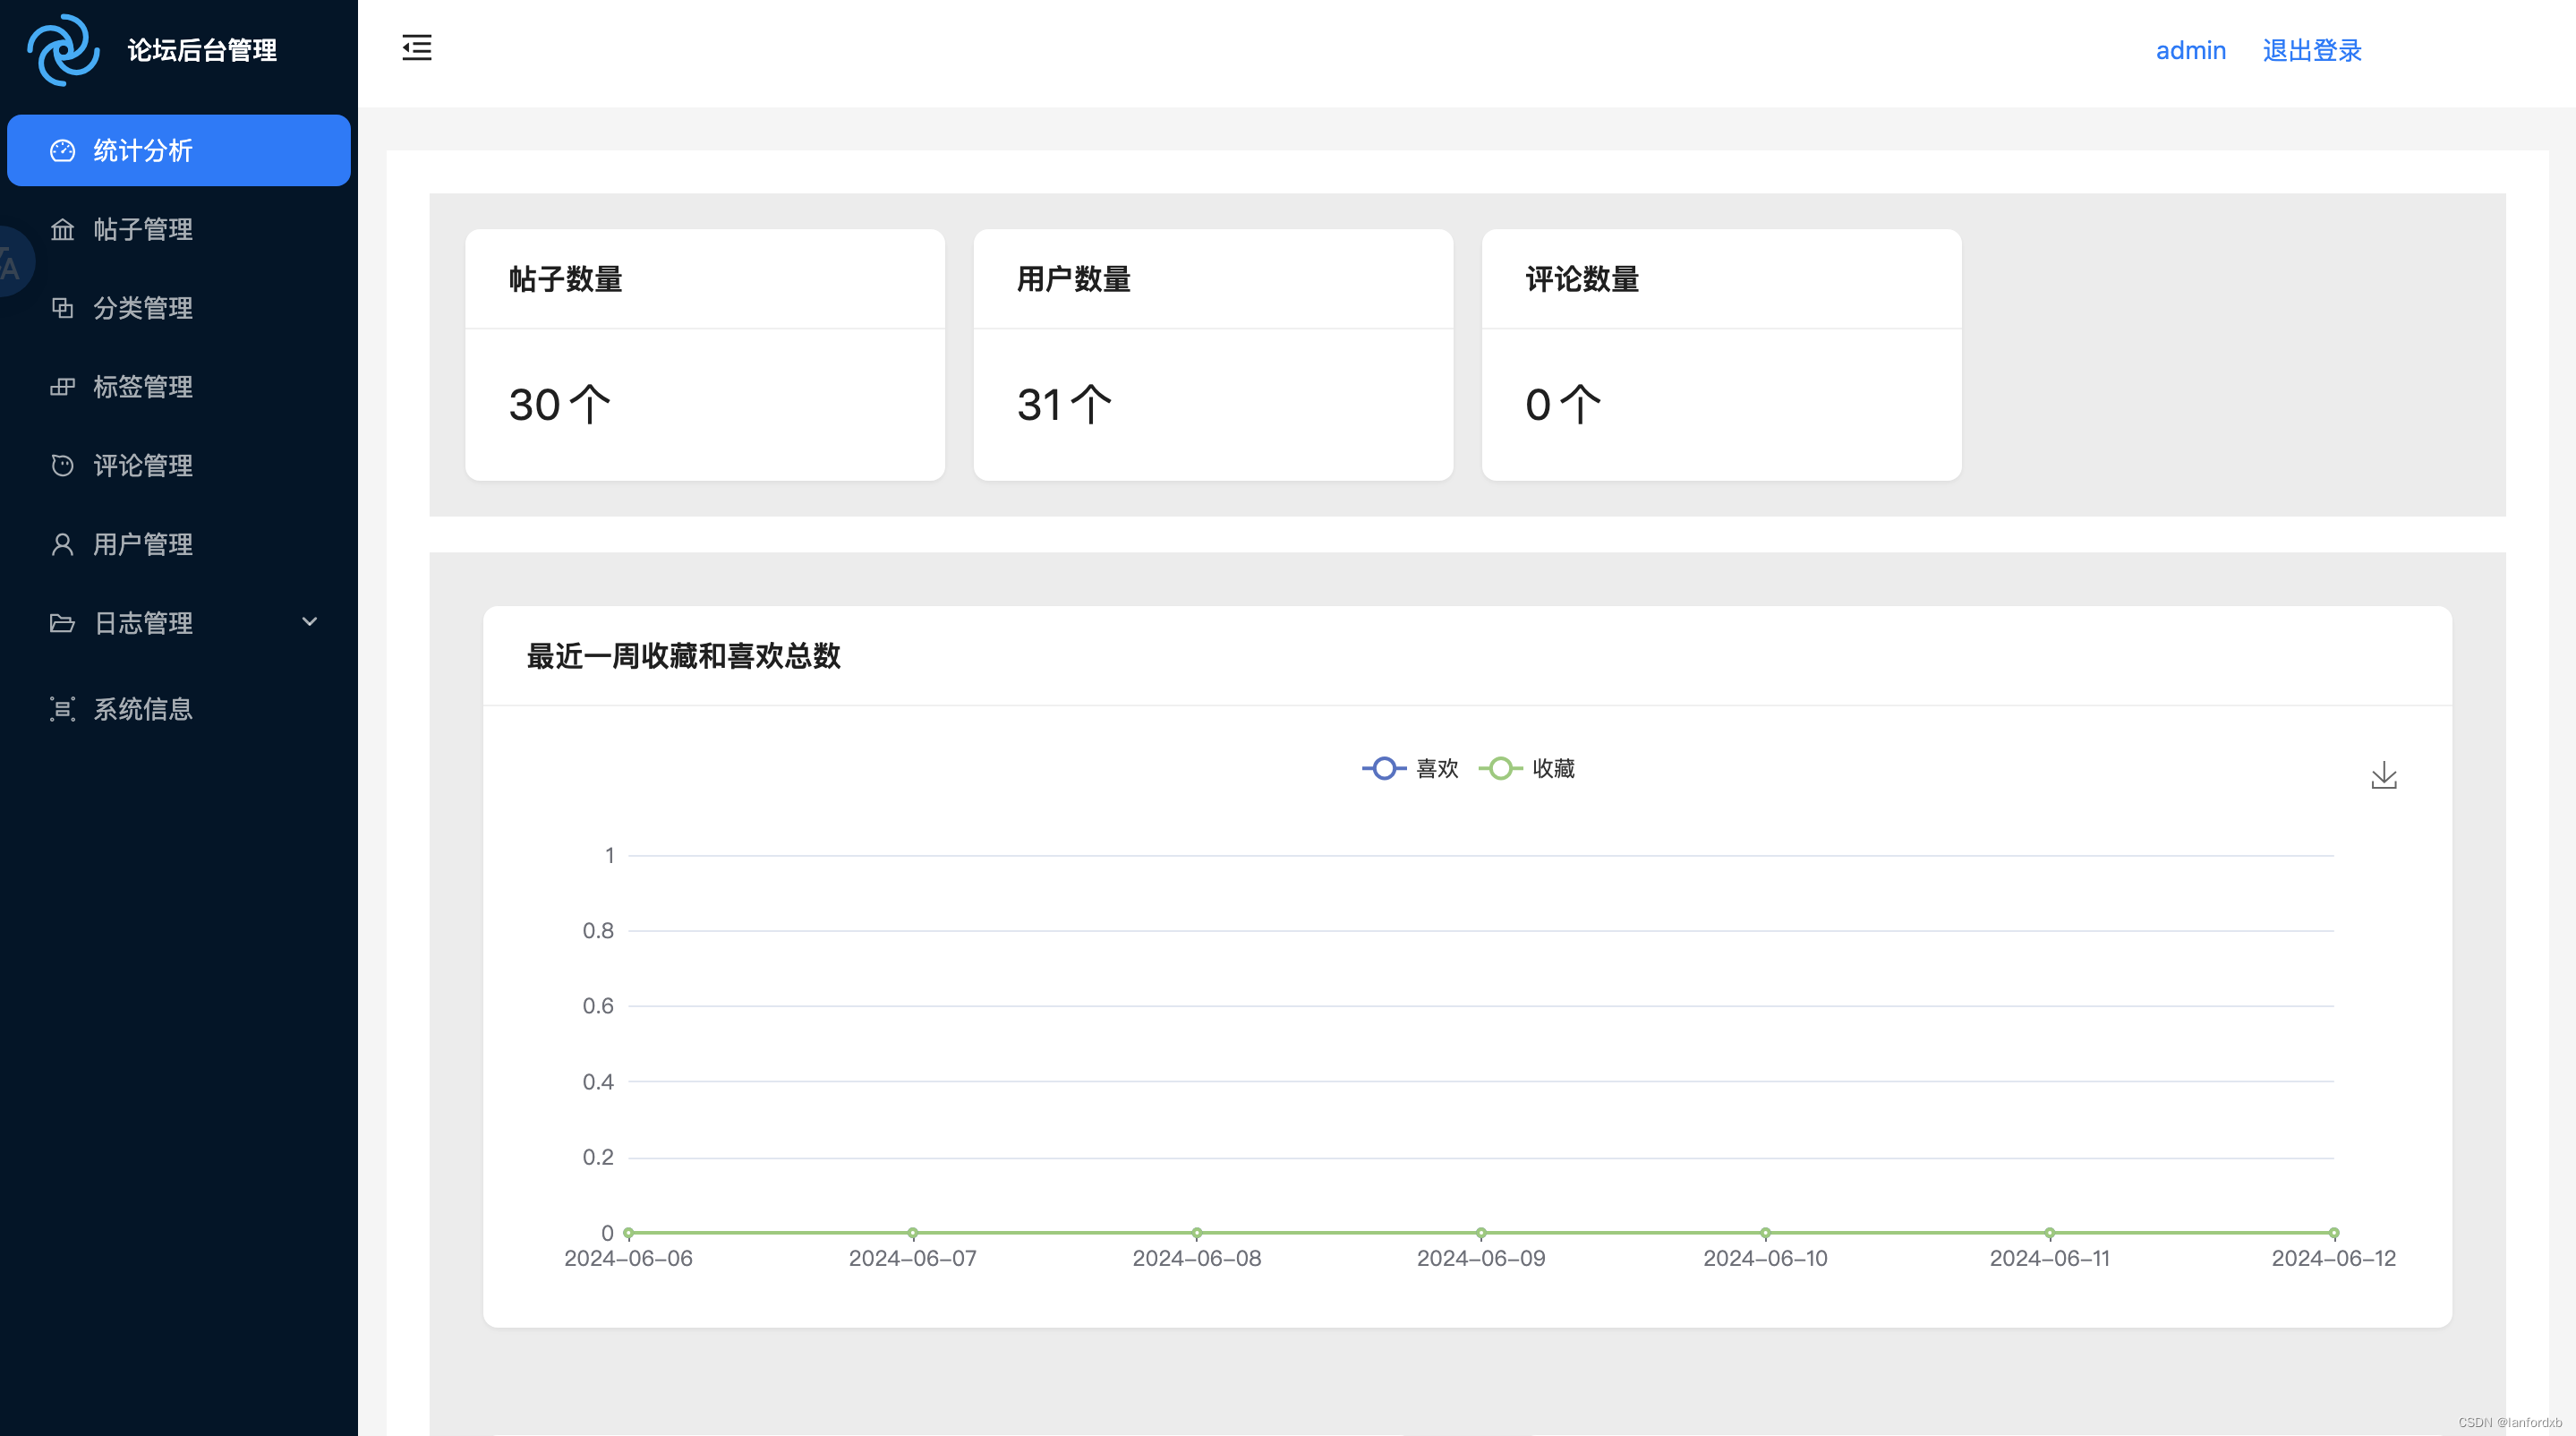The height and width of the screenshot is (1436, 2576).
Task: Open the 系统信息 menu item
Action: tap(143, 709)
